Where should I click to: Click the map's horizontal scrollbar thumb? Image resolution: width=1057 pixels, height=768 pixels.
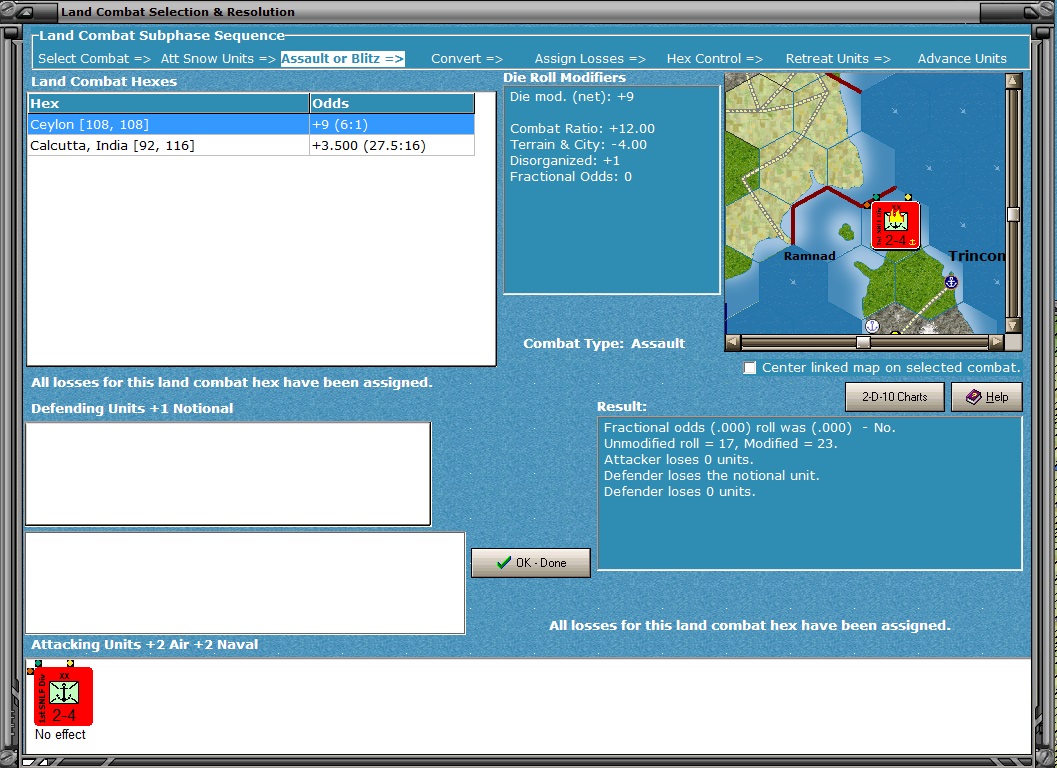(x=863, y=342)
